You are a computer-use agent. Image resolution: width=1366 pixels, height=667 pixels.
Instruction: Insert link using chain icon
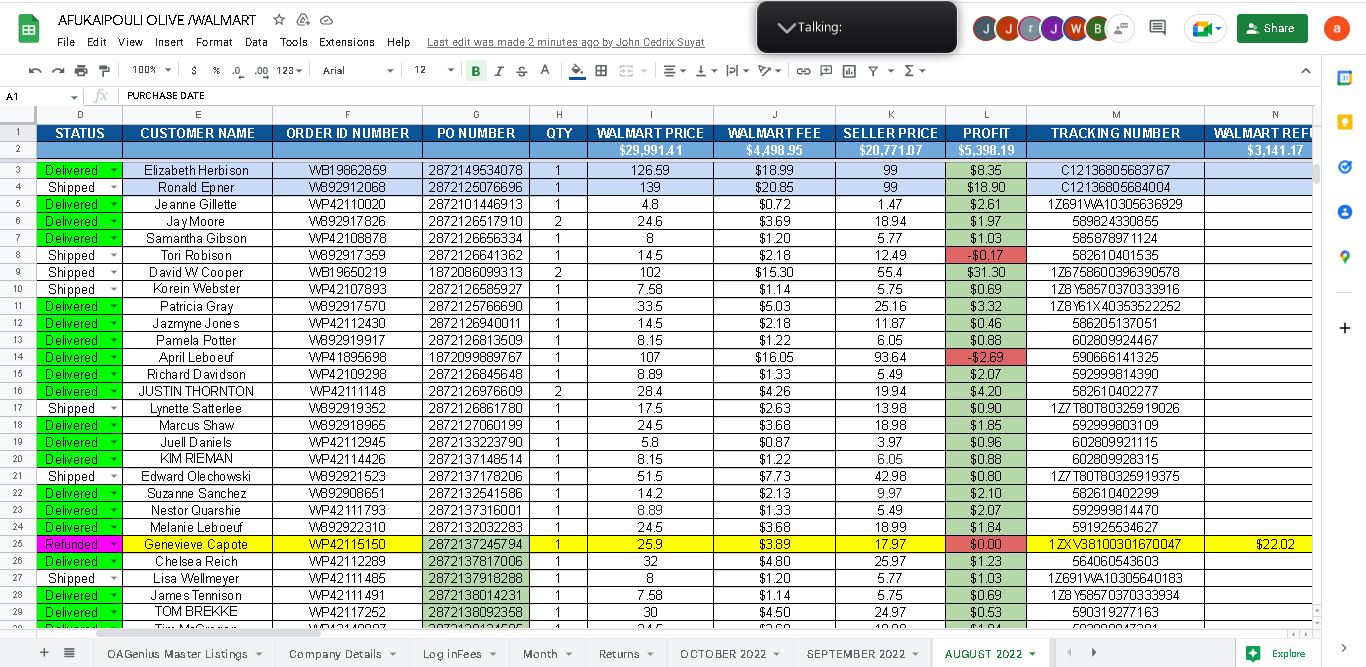point(803,71)
